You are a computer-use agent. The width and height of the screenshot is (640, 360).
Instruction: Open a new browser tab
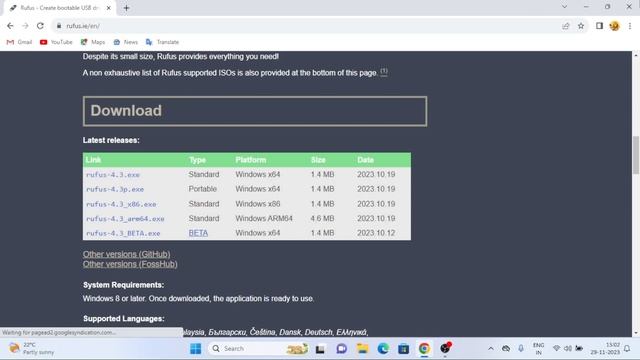pos(126,8)
